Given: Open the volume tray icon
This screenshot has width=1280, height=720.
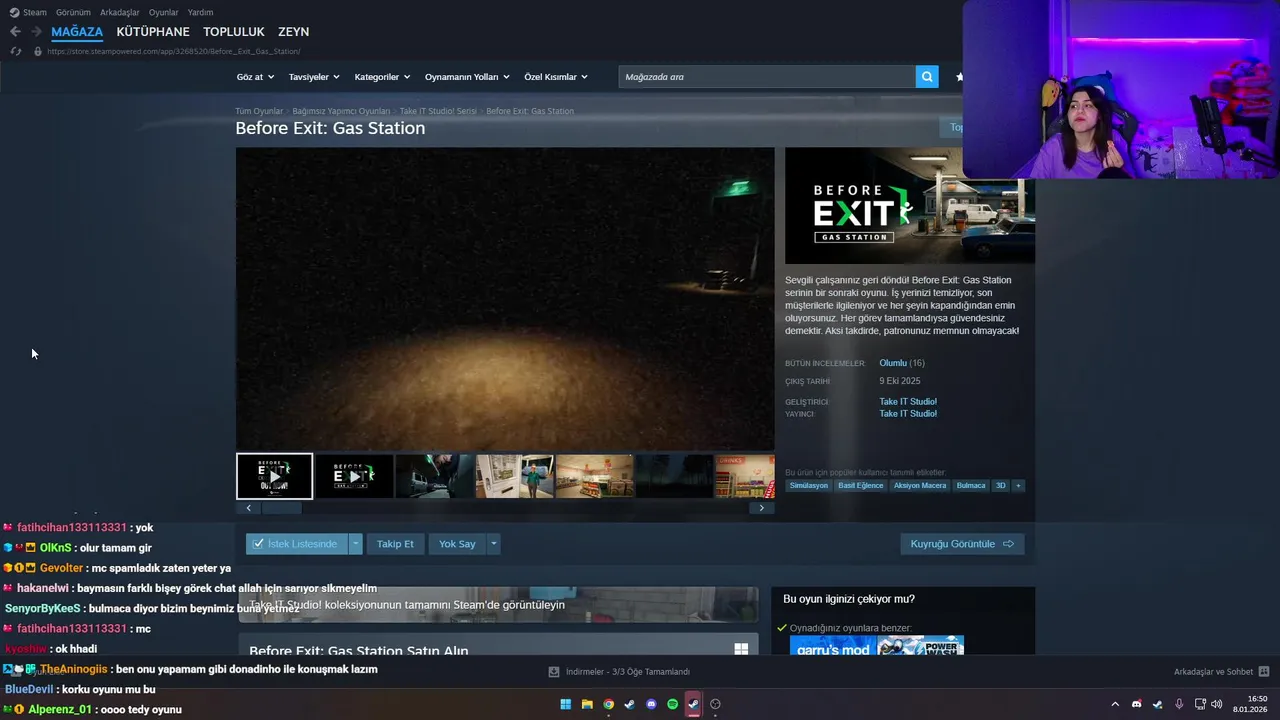Looking at the screenshot, I should pyautogui.click(x=1217, y=704).
